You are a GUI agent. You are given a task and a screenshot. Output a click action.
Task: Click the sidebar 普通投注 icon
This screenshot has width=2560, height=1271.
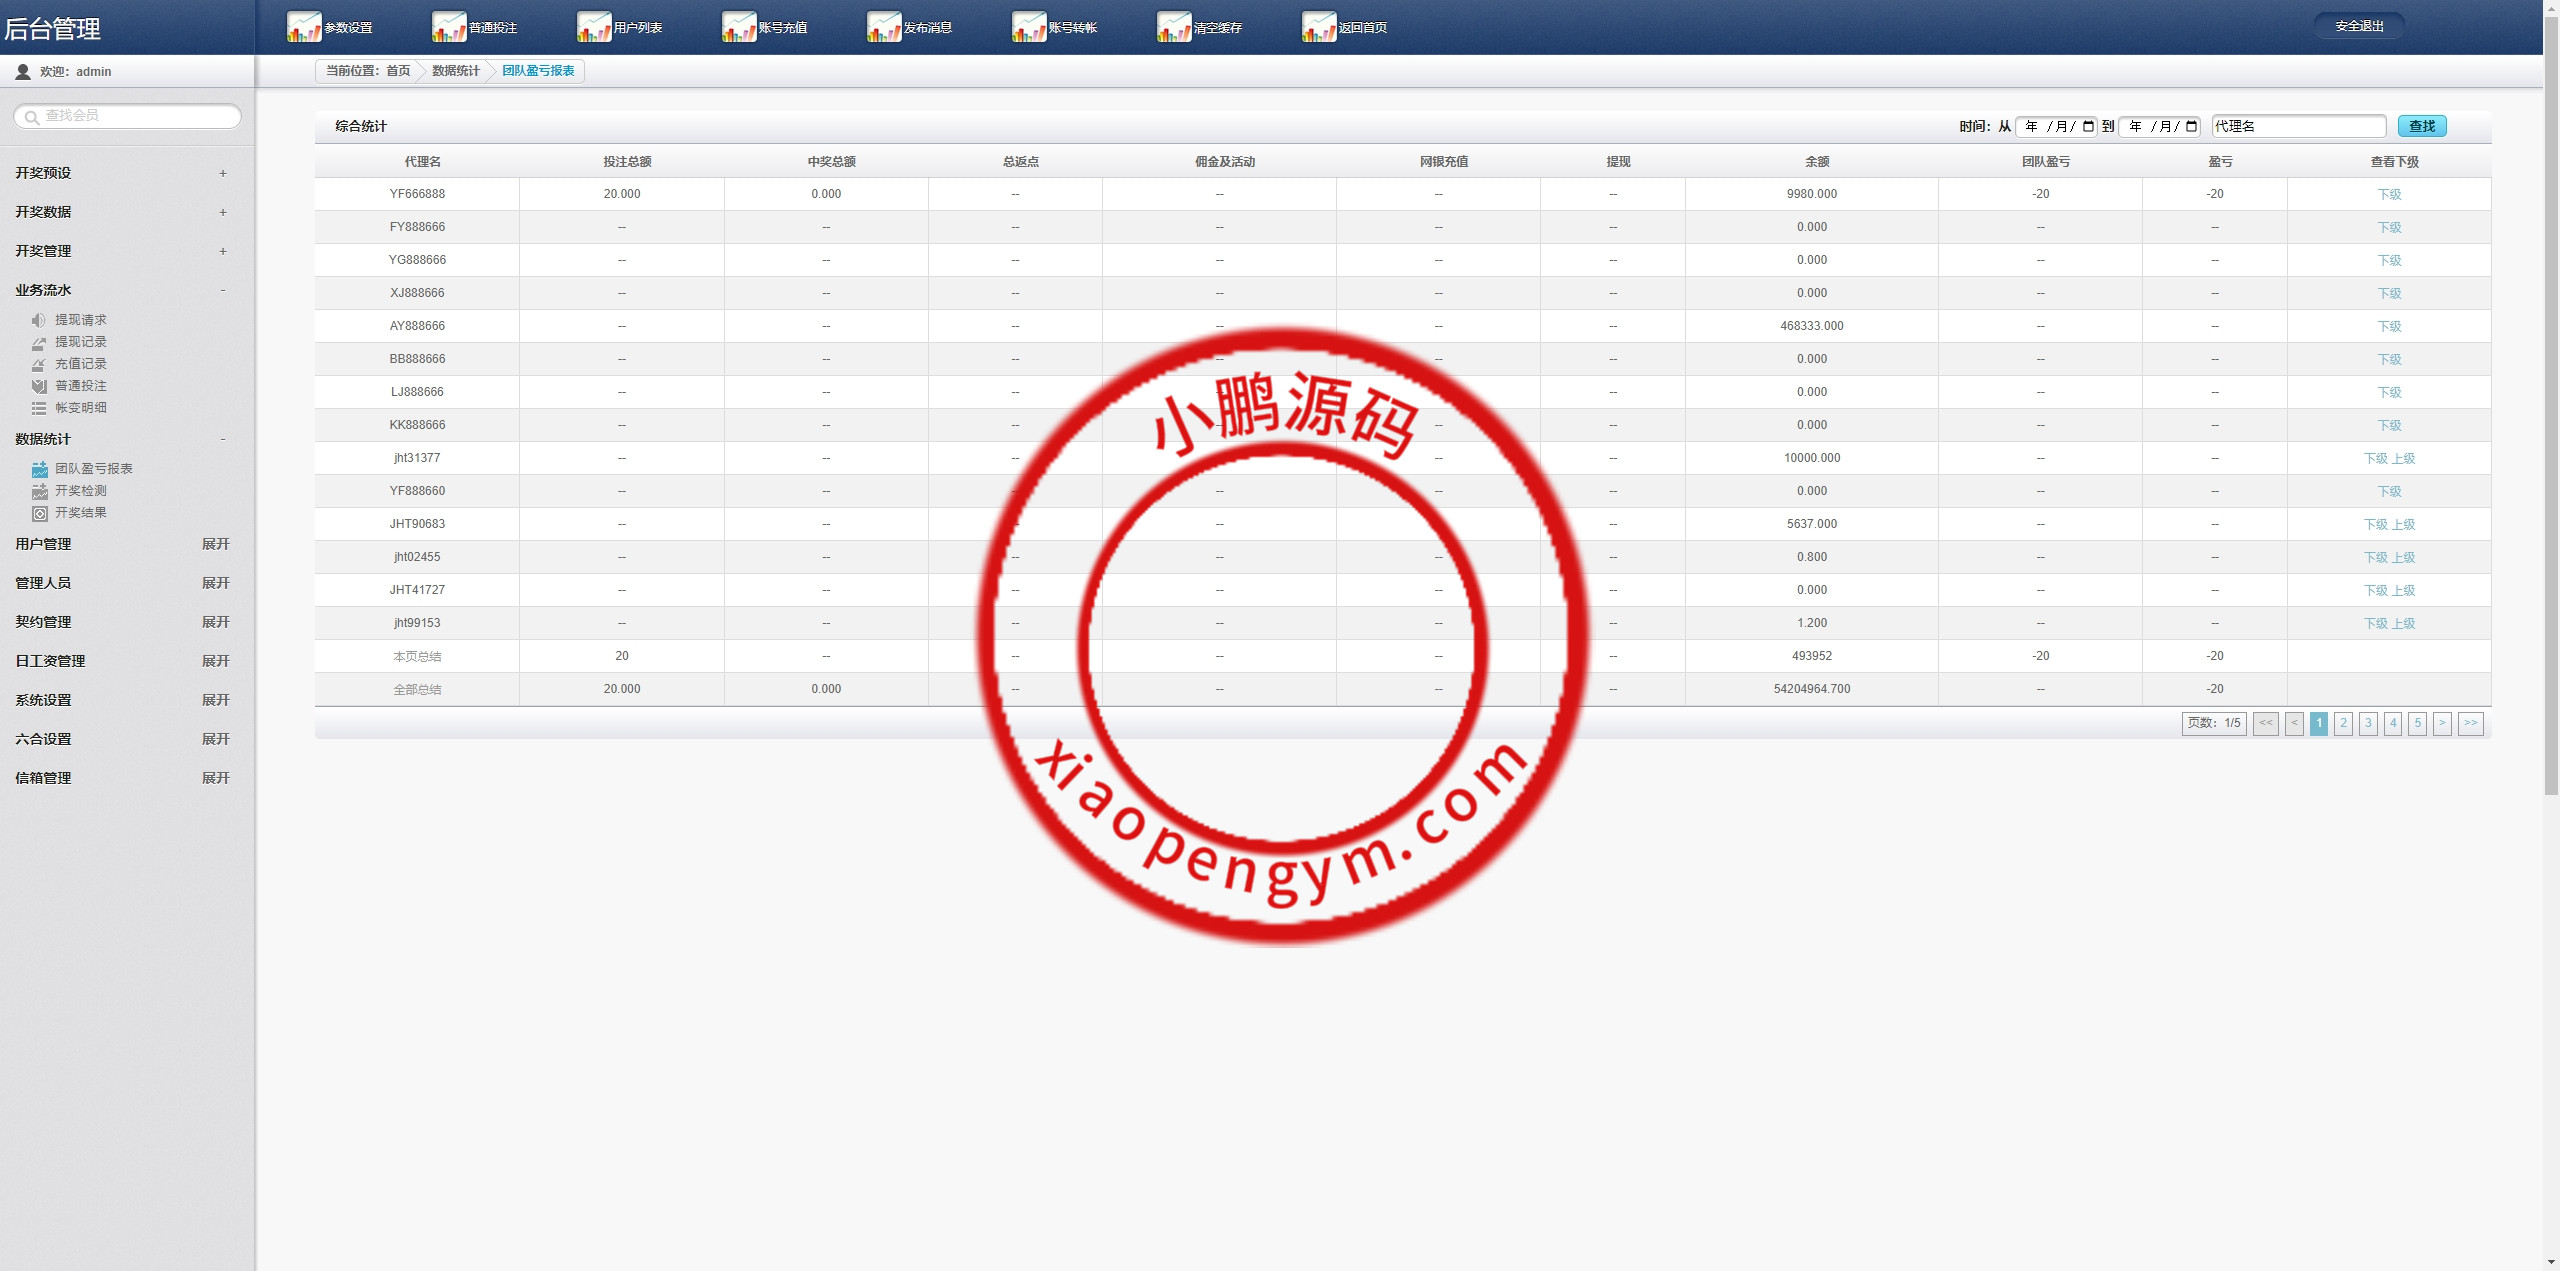[39, 386]
